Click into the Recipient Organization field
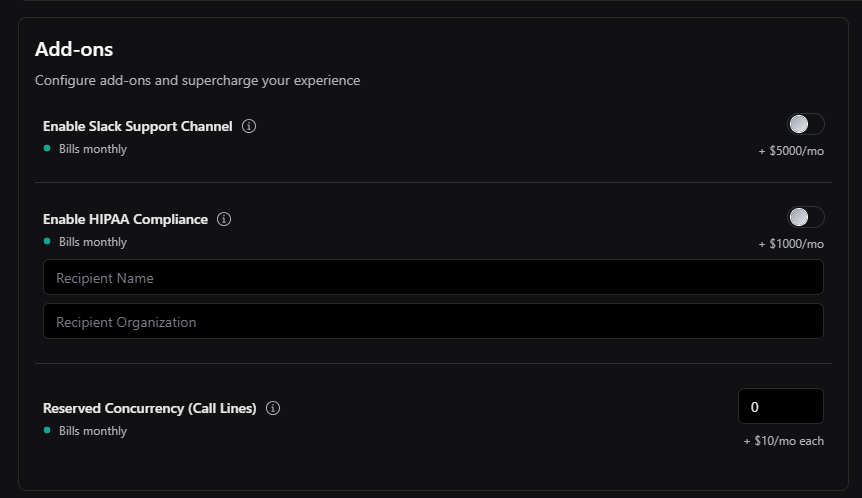 tap(433, 322)
